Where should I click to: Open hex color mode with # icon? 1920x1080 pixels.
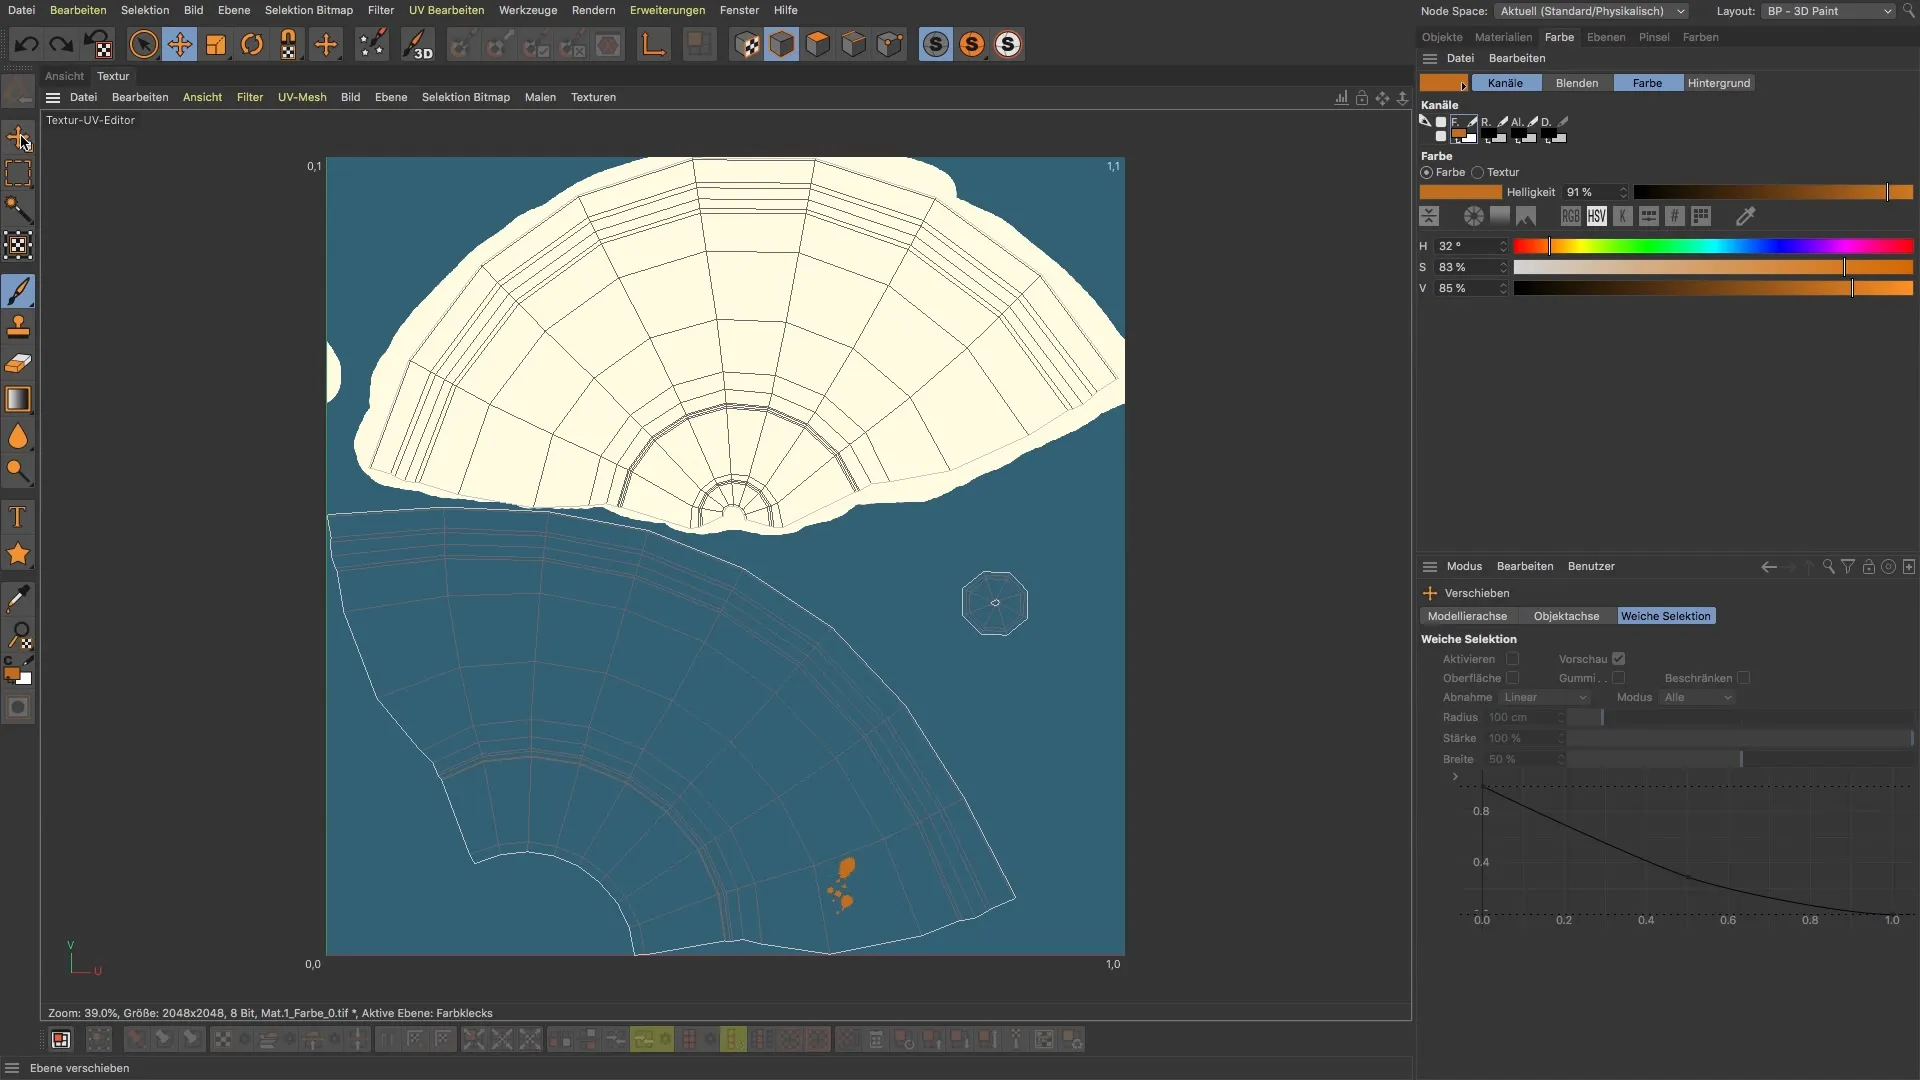point(1675,216)
